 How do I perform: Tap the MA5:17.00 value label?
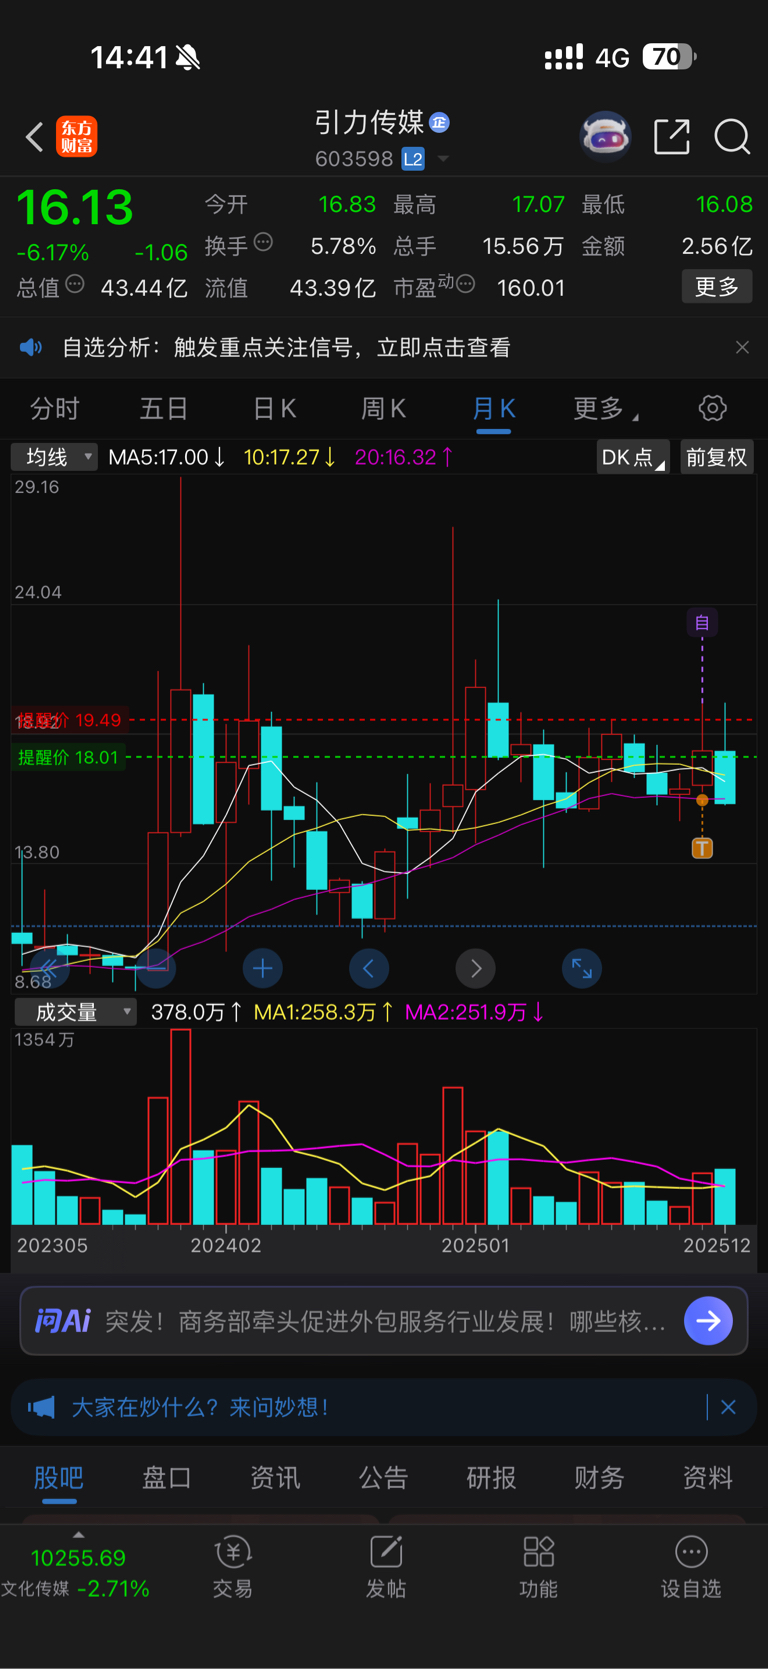click(x=166, y=457)
